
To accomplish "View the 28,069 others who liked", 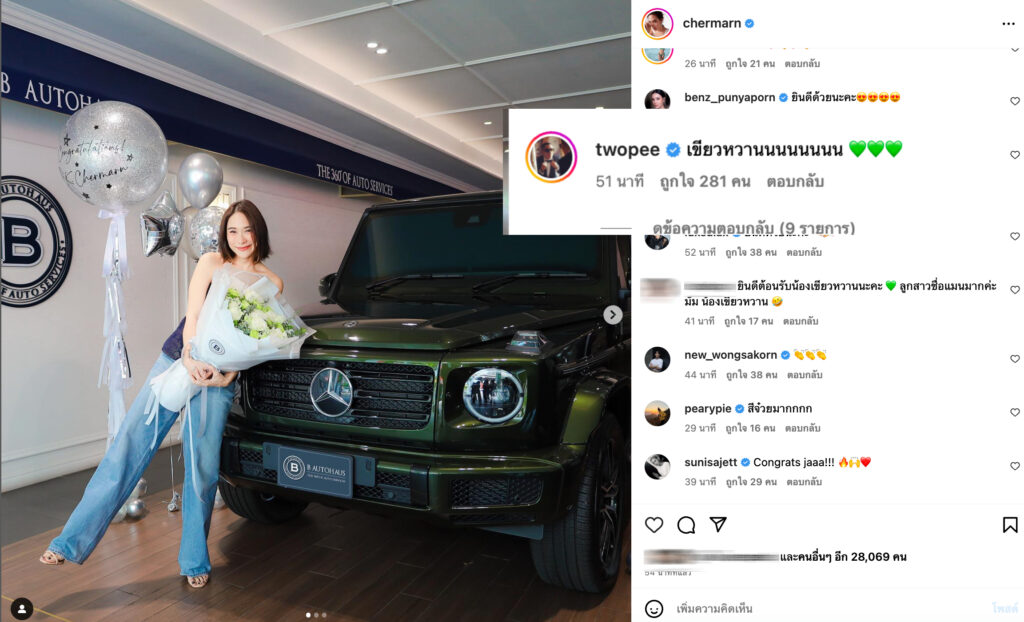I will tap(842, 557).
